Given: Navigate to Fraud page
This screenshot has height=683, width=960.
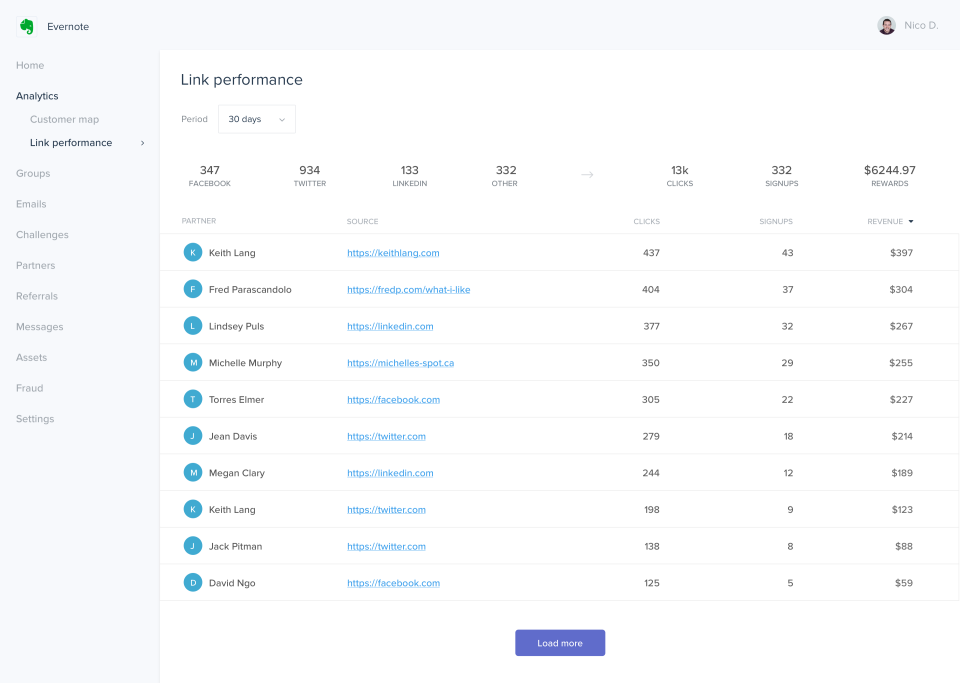Looking at the screenshot, I should (x=29, y=388).
